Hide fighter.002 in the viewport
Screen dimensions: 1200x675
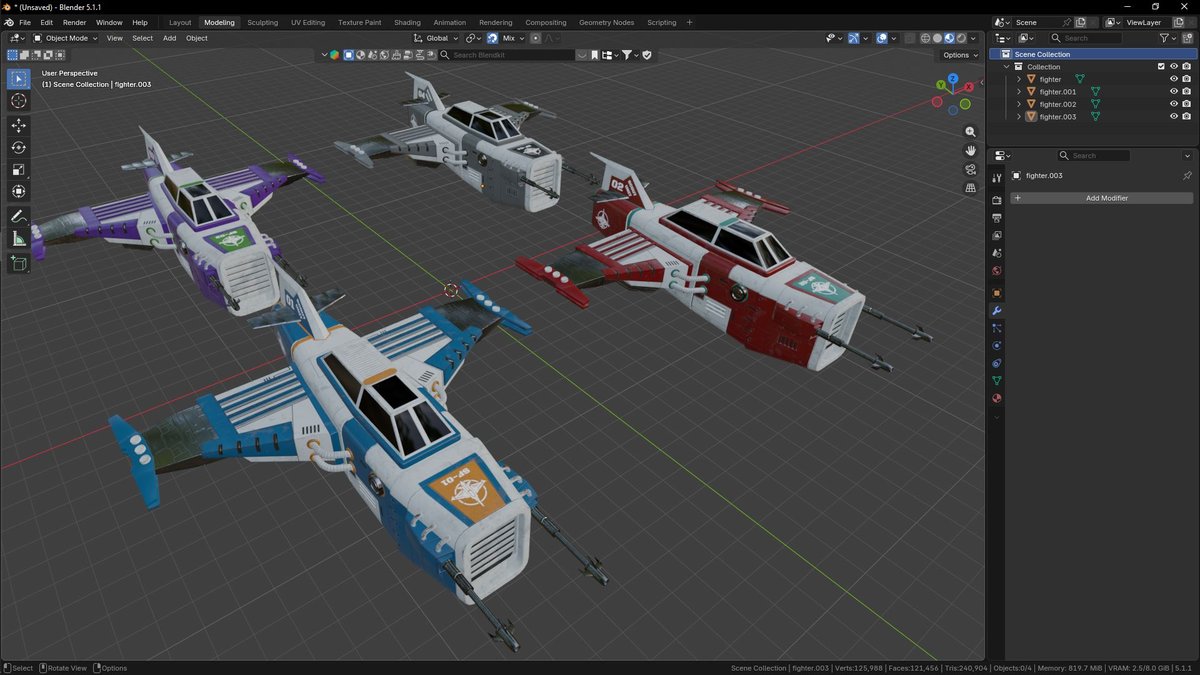[1174, 104]
